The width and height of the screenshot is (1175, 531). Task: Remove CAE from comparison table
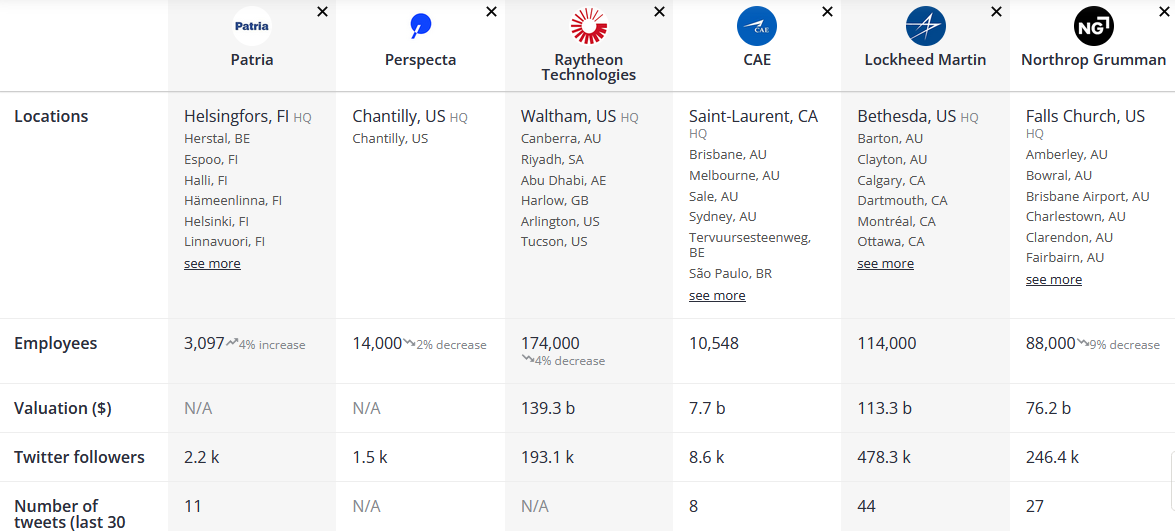tap(827, 11)
